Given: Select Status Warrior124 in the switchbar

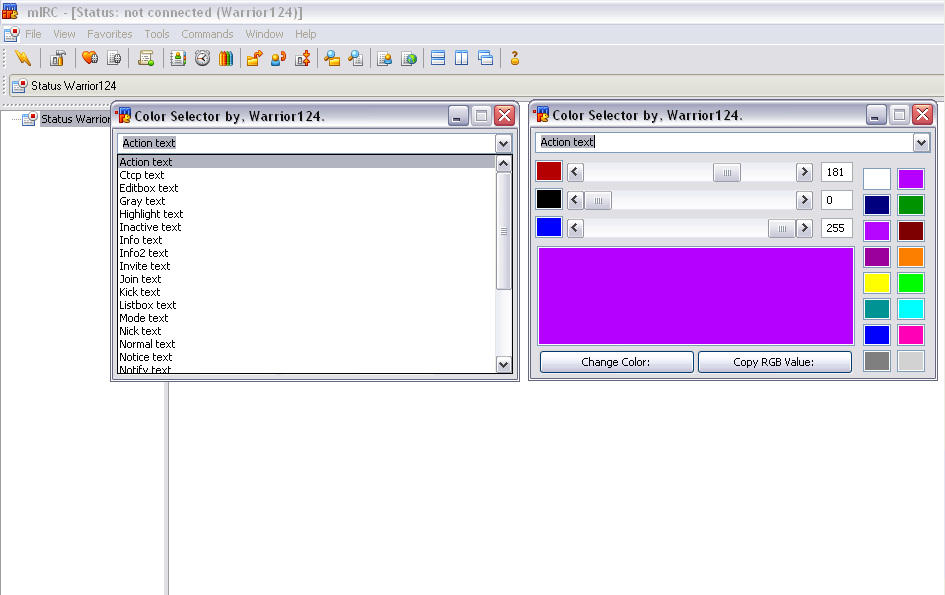Looking at the screenshot, I should [64, 86].
